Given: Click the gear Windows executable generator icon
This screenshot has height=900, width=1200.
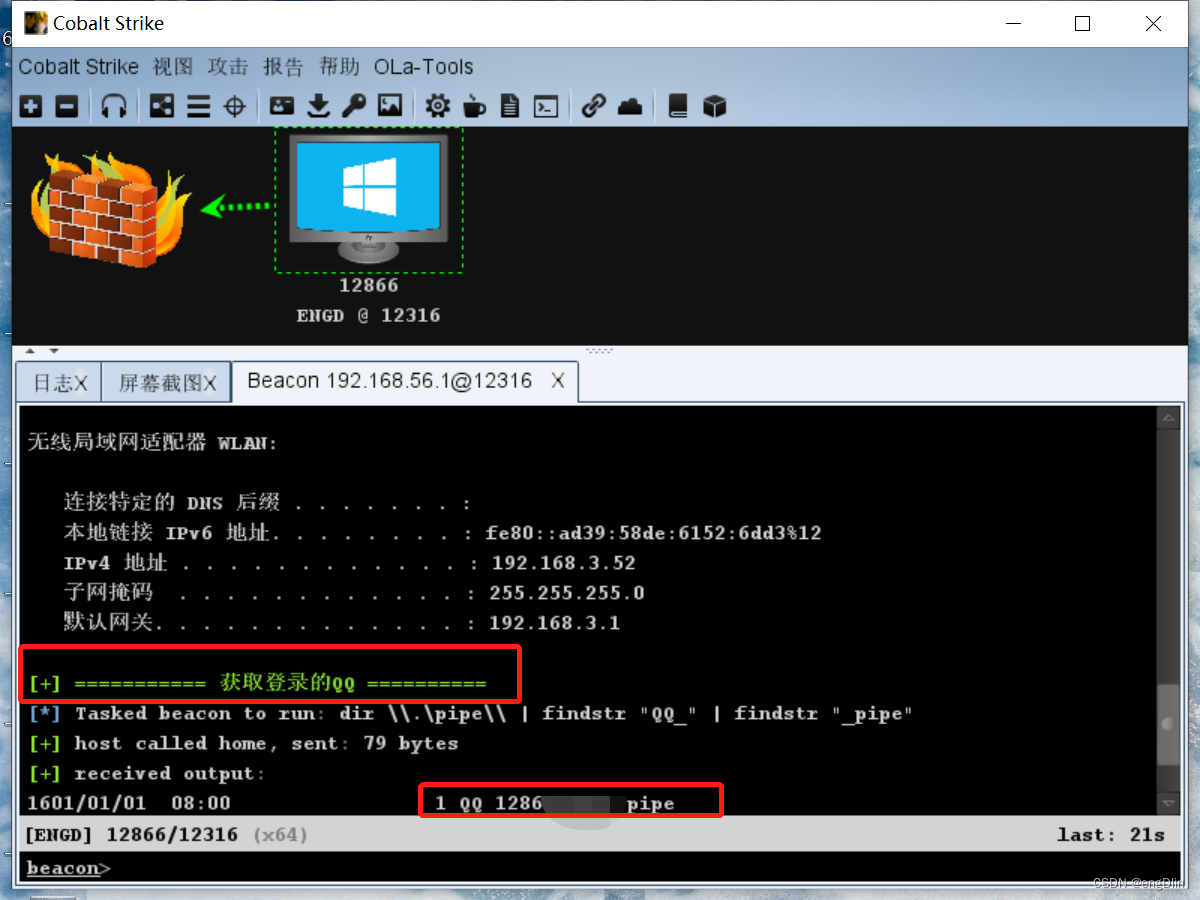Looking at the screenshot, I should (x=438, y=106).
